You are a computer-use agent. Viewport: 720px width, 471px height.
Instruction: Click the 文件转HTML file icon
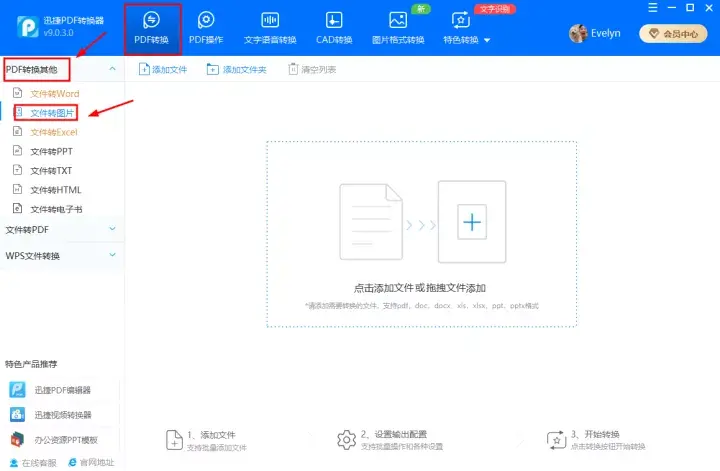[17, 189]
